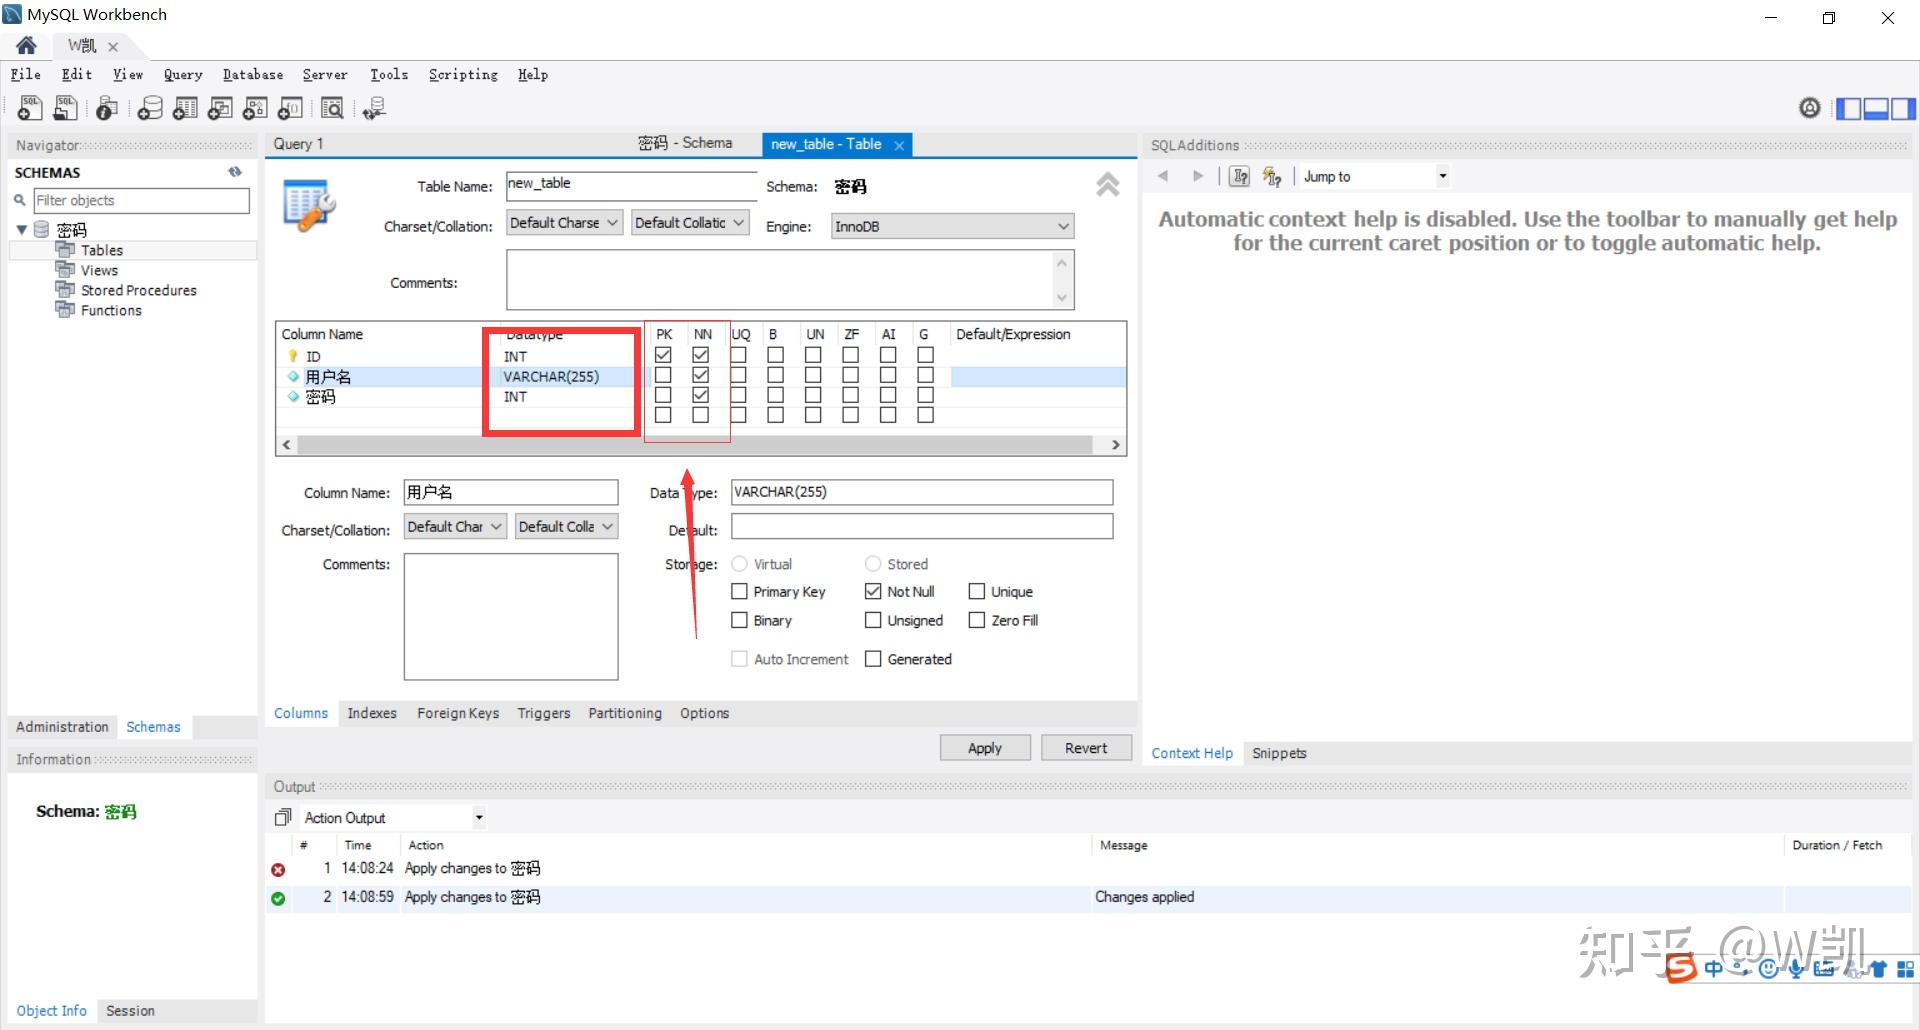Open table Default Charset dropdown
The width and height of the screenshot is (1920, 1030).
point(565,223)
